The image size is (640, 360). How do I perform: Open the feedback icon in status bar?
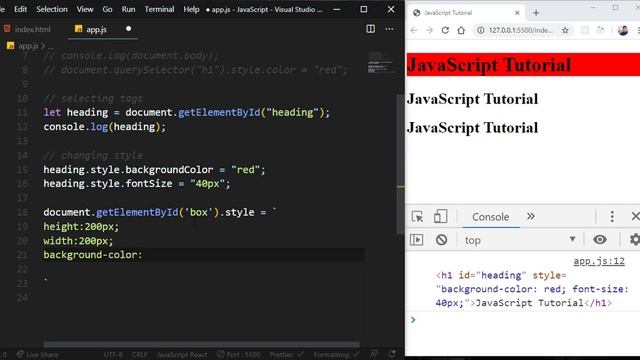374,354
